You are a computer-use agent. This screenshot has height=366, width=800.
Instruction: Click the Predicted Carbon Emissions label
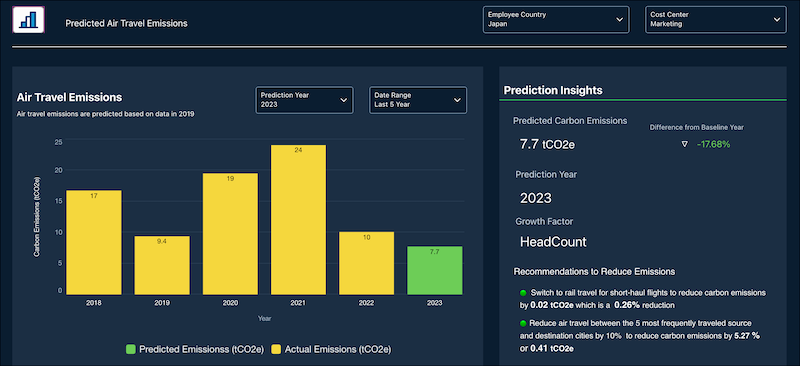point(570,121)
